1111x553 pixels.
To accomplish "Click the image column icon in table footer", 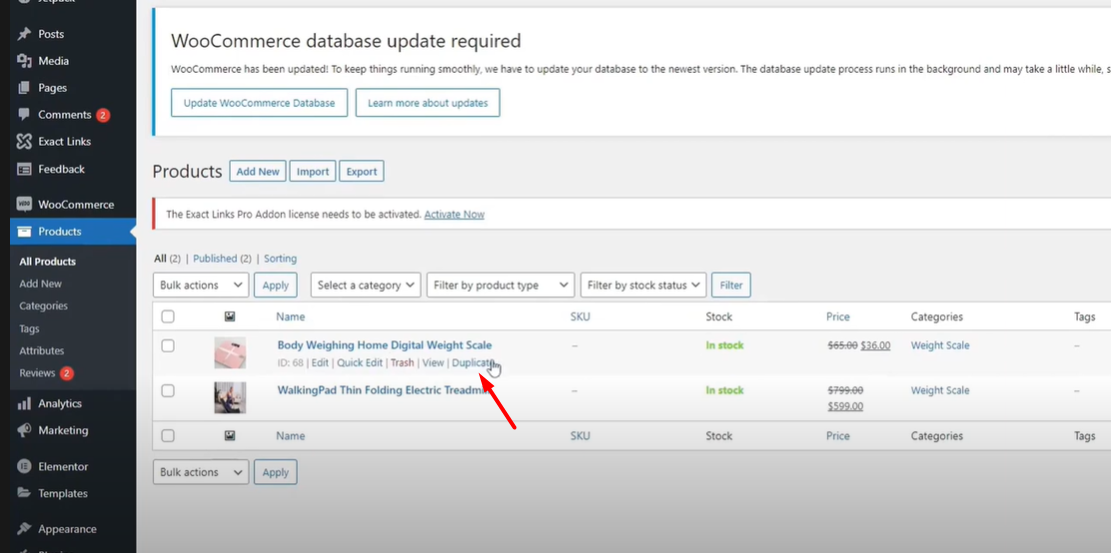I will tap(230, 436).
